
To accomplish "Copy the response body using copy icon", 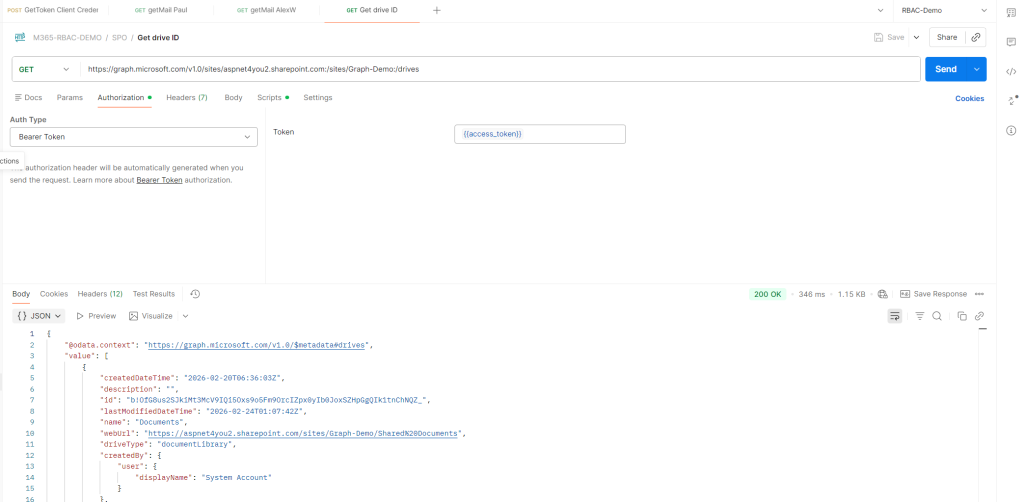I will (x=962, y=316).
